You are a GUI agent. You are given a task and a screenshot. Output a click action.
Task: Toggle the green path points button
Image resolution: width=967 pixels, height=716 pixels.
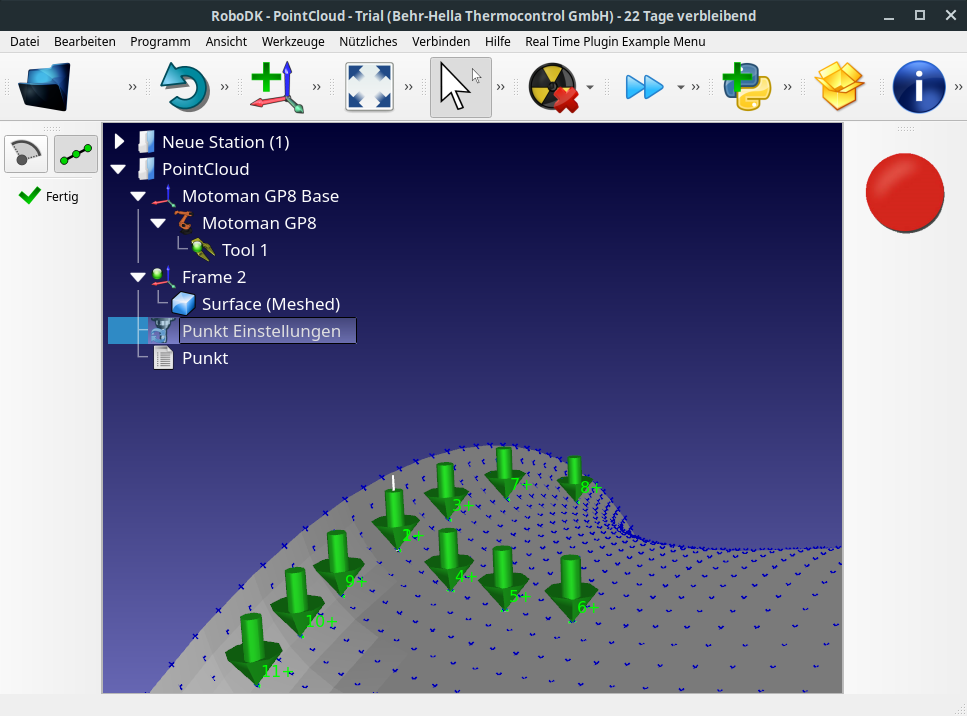tap(75, 154)
